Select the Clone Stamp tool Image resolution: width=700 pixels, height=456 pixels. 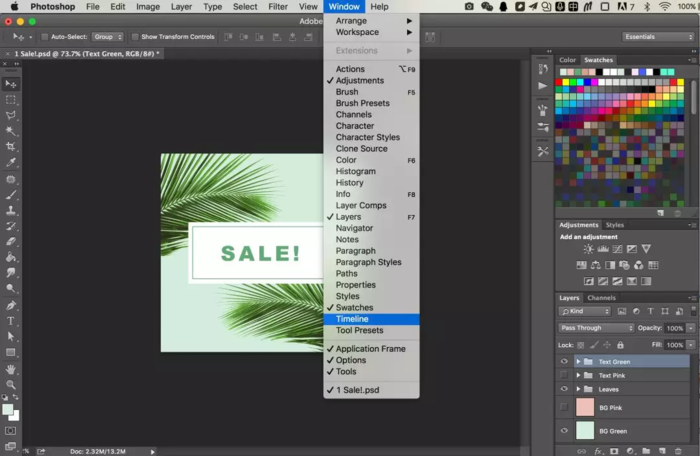click(x=11, y=210)
